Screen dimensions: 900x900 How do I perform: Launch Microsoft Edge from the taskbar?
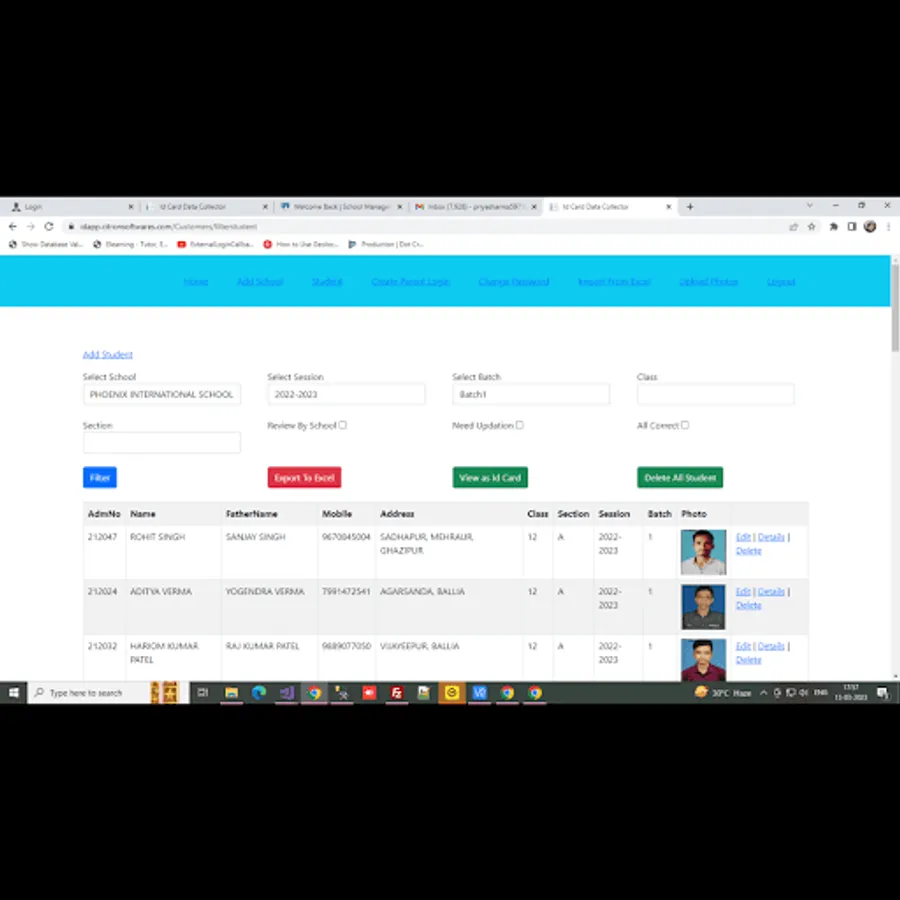click(259, 693)
